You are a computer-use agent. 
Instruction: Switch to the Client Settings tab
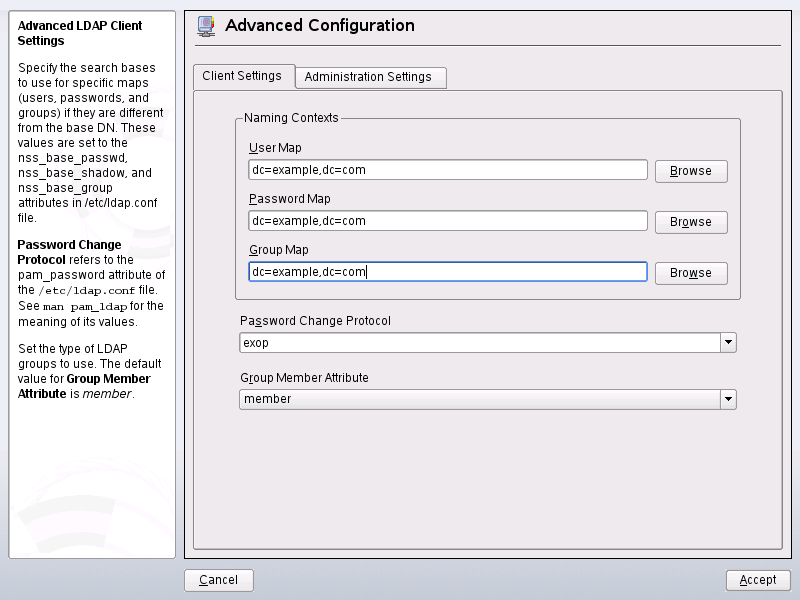coord(242,76)
